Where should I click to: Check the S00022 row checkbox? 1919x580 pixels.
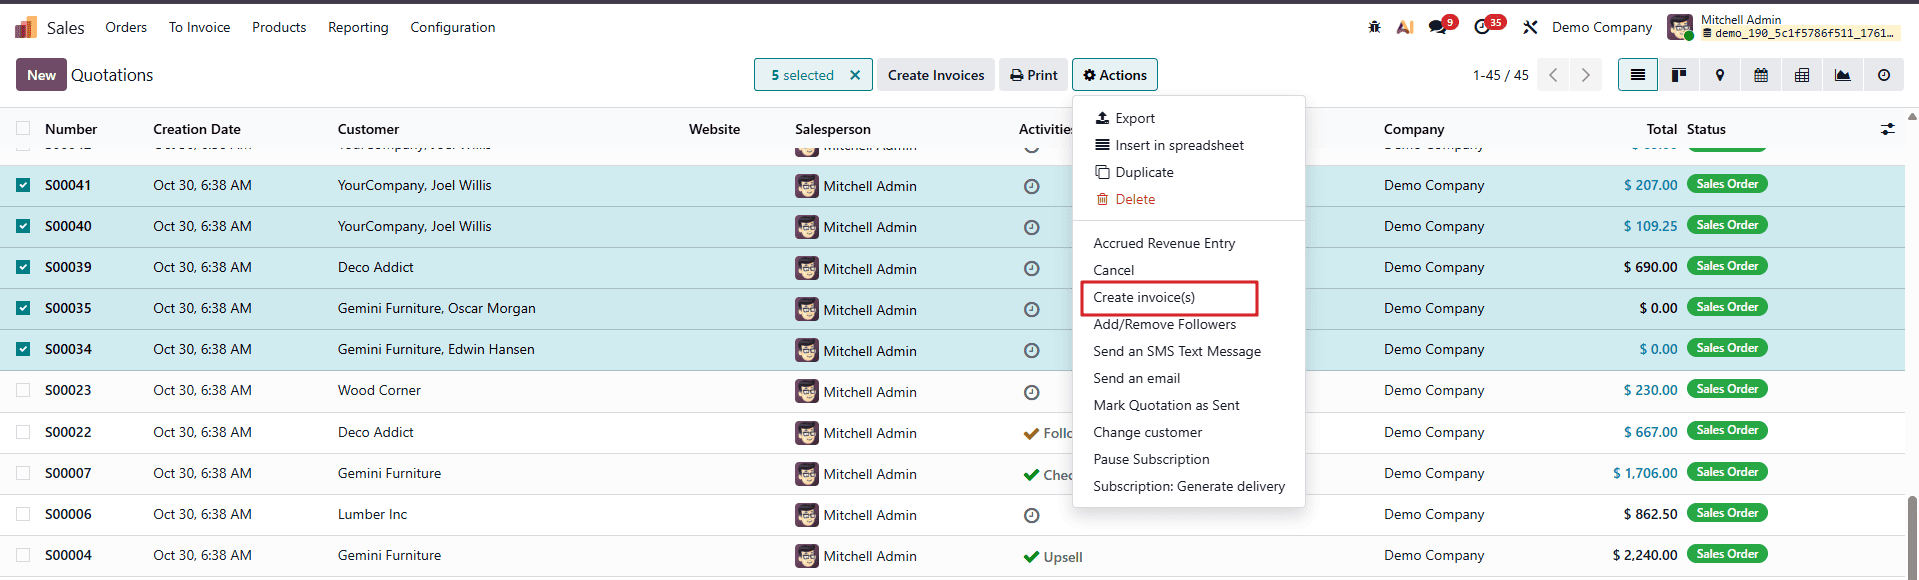[x=23, y=432]
